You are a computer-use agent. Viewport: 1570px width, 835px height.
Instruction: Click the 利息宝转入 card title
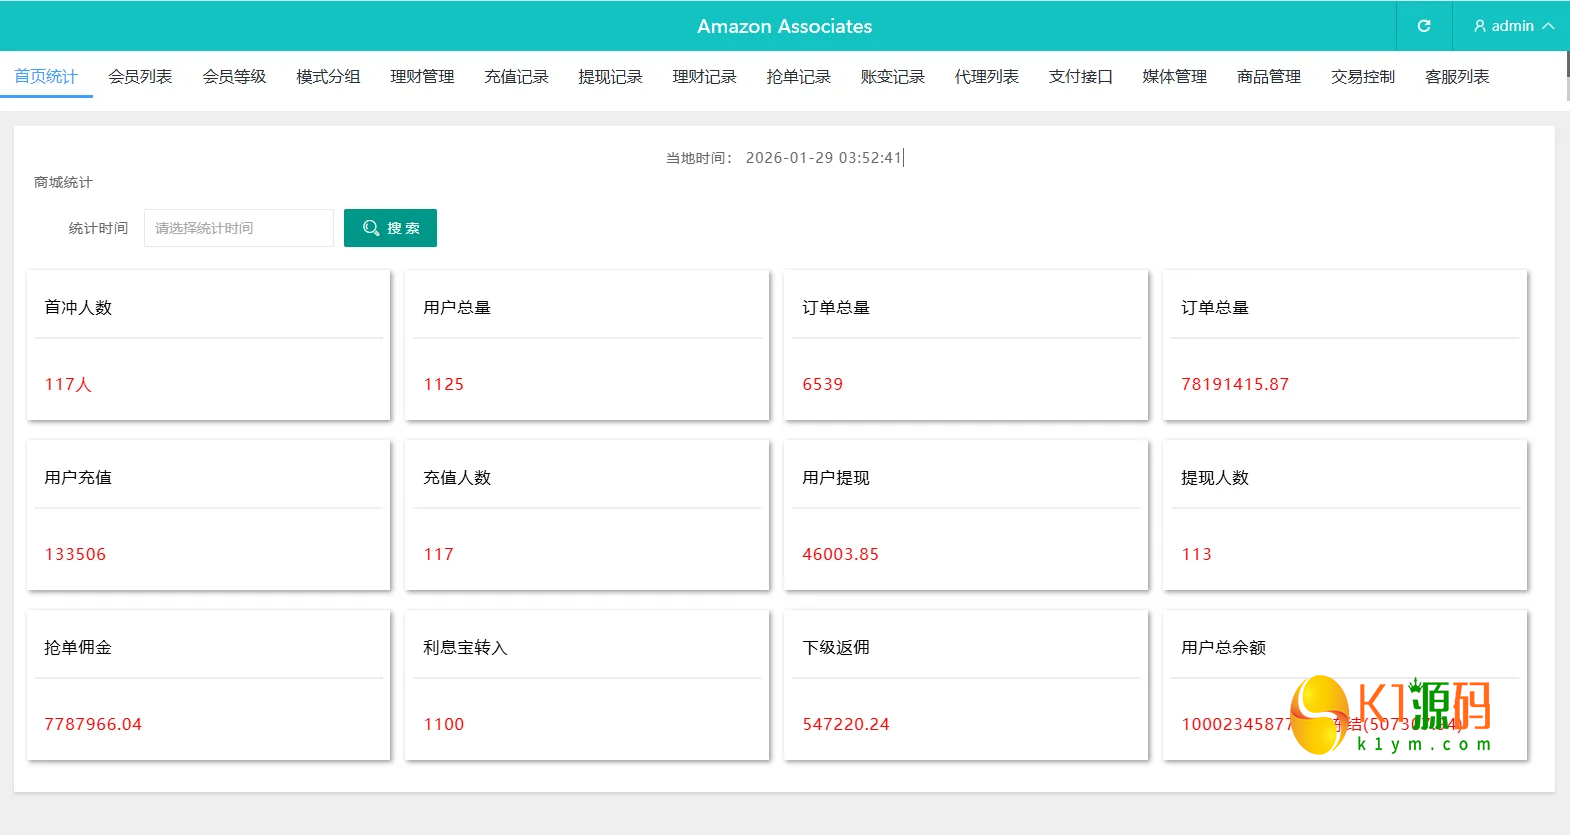click(465, 647)
